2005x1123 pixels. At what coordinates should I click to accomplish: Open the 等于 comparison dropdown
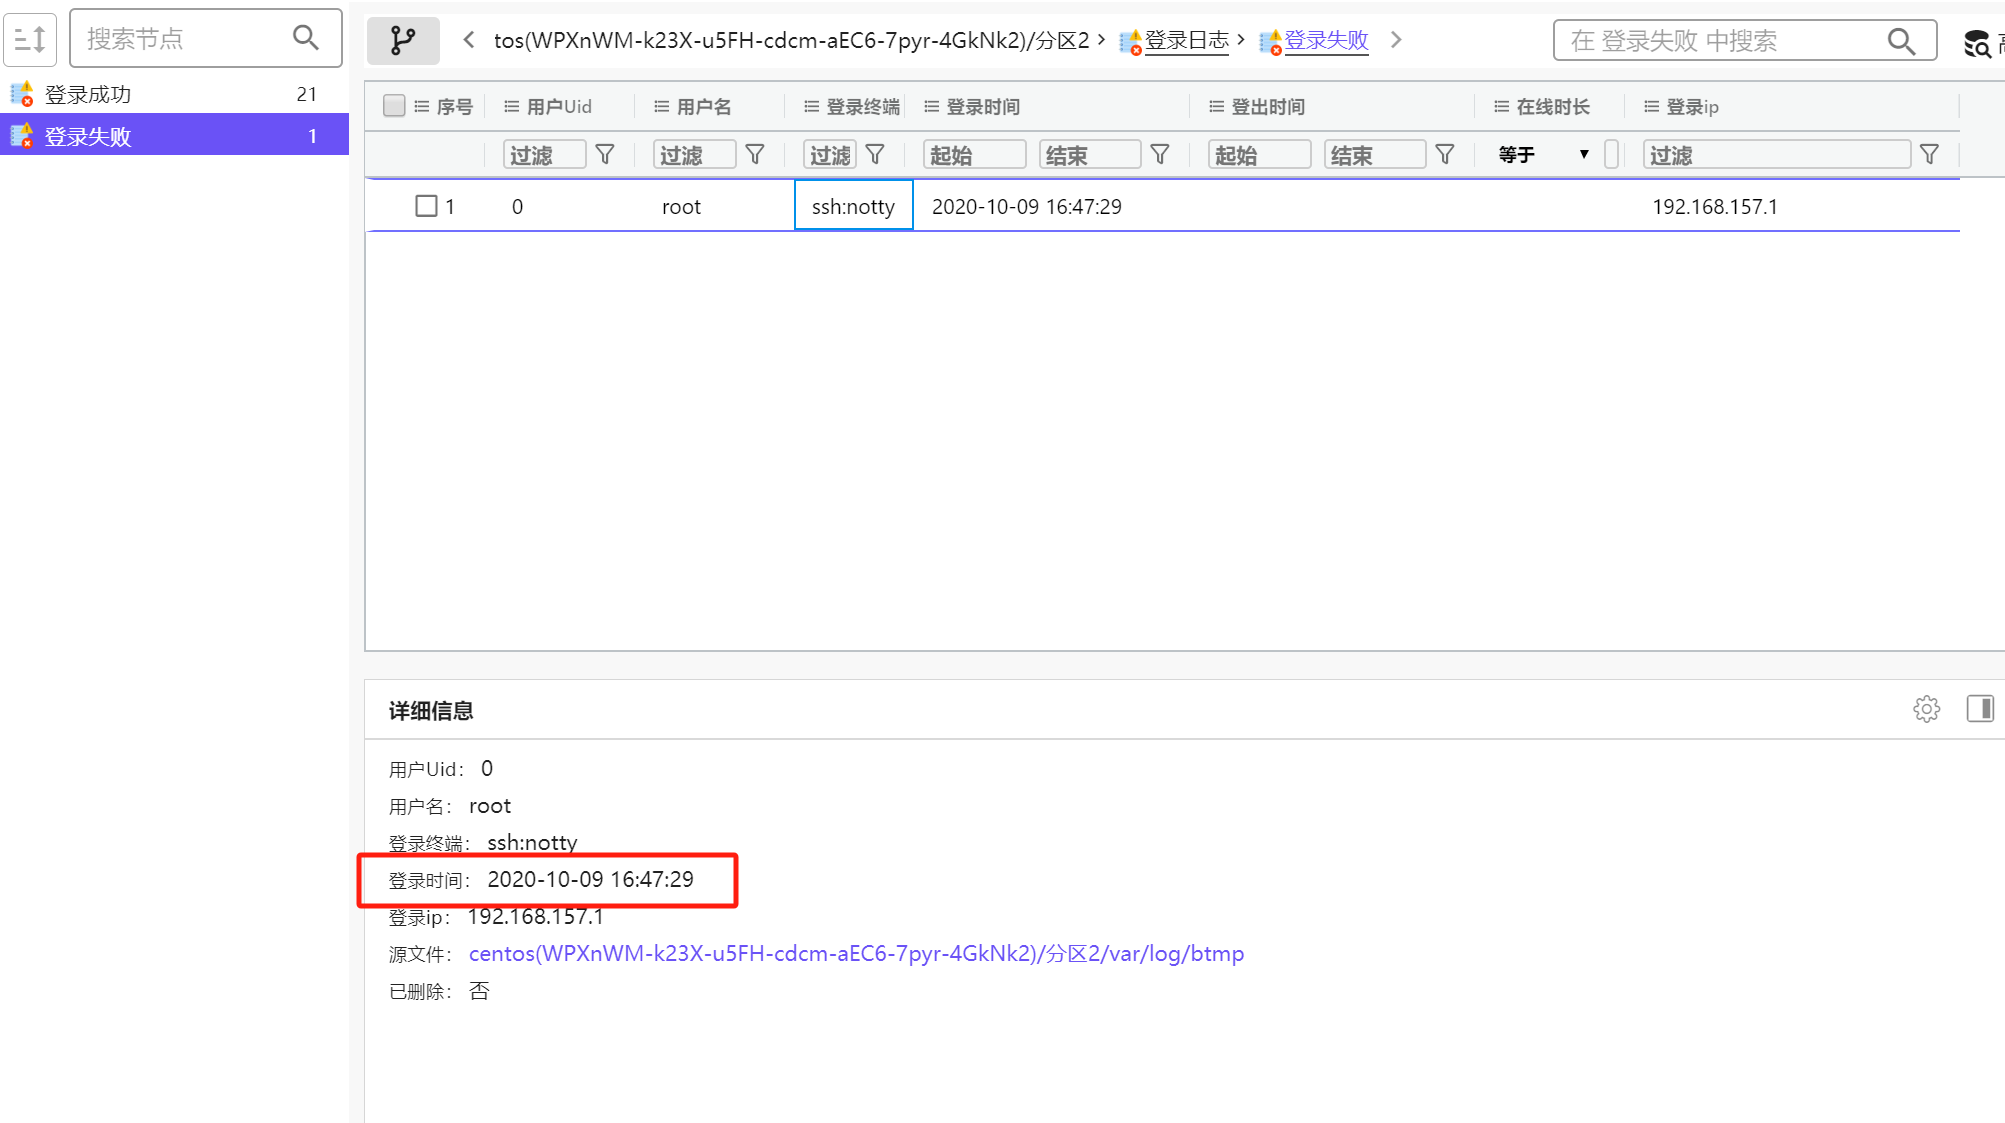(1544, 154)
